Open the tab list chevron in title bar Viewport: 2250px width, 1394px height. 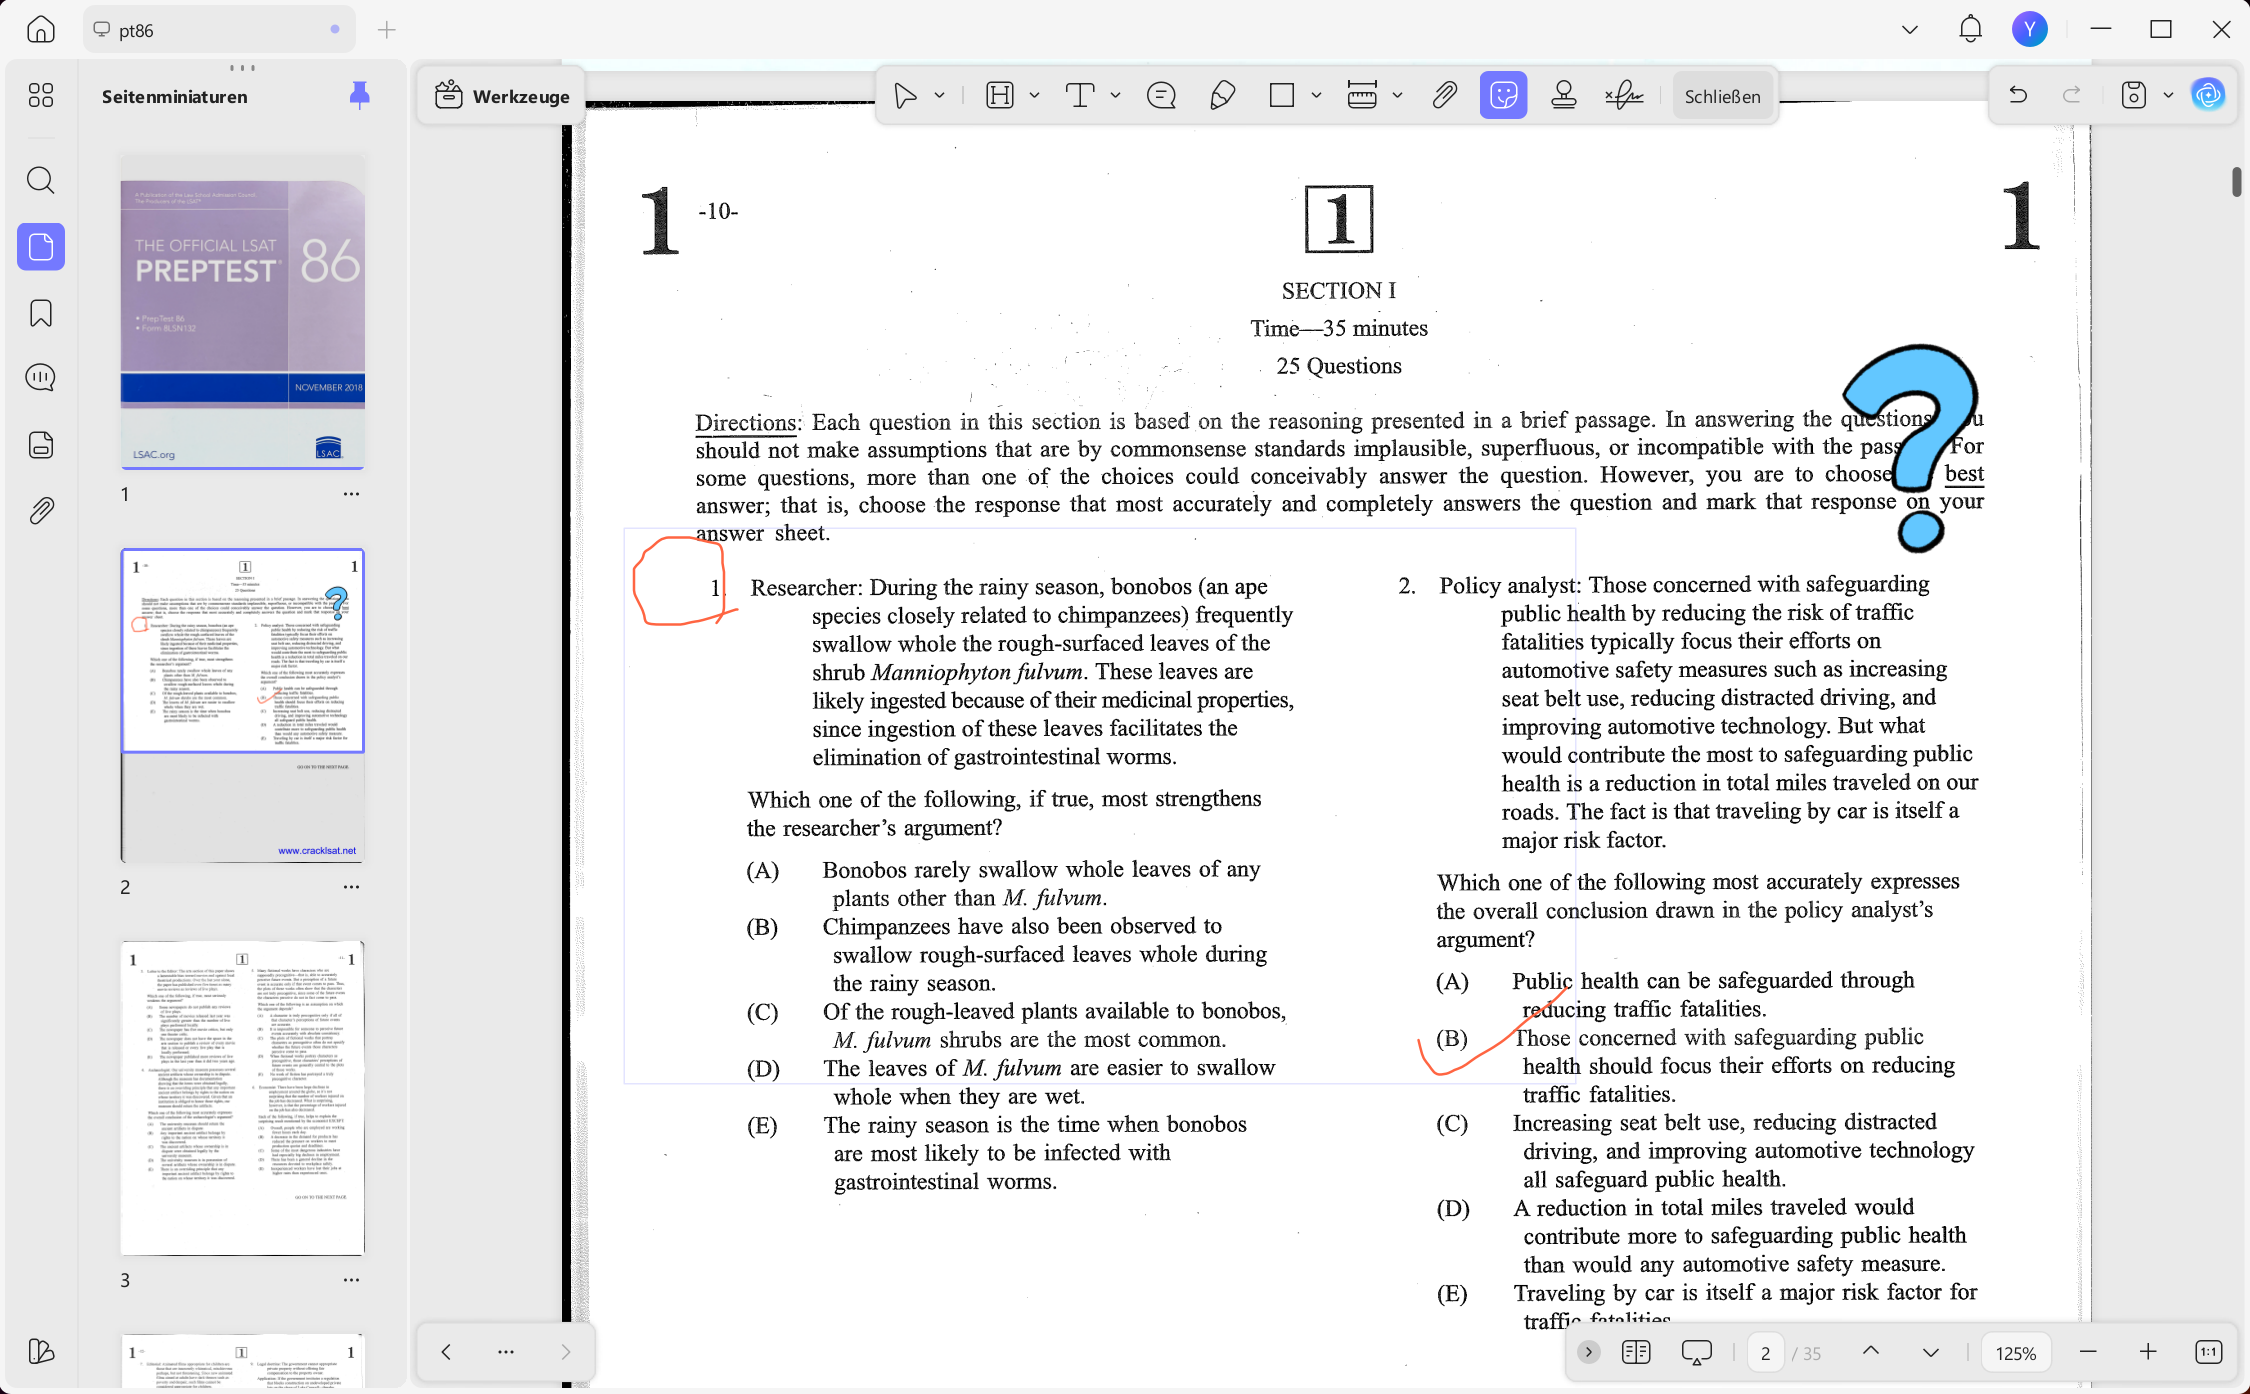click(1910, 30)
